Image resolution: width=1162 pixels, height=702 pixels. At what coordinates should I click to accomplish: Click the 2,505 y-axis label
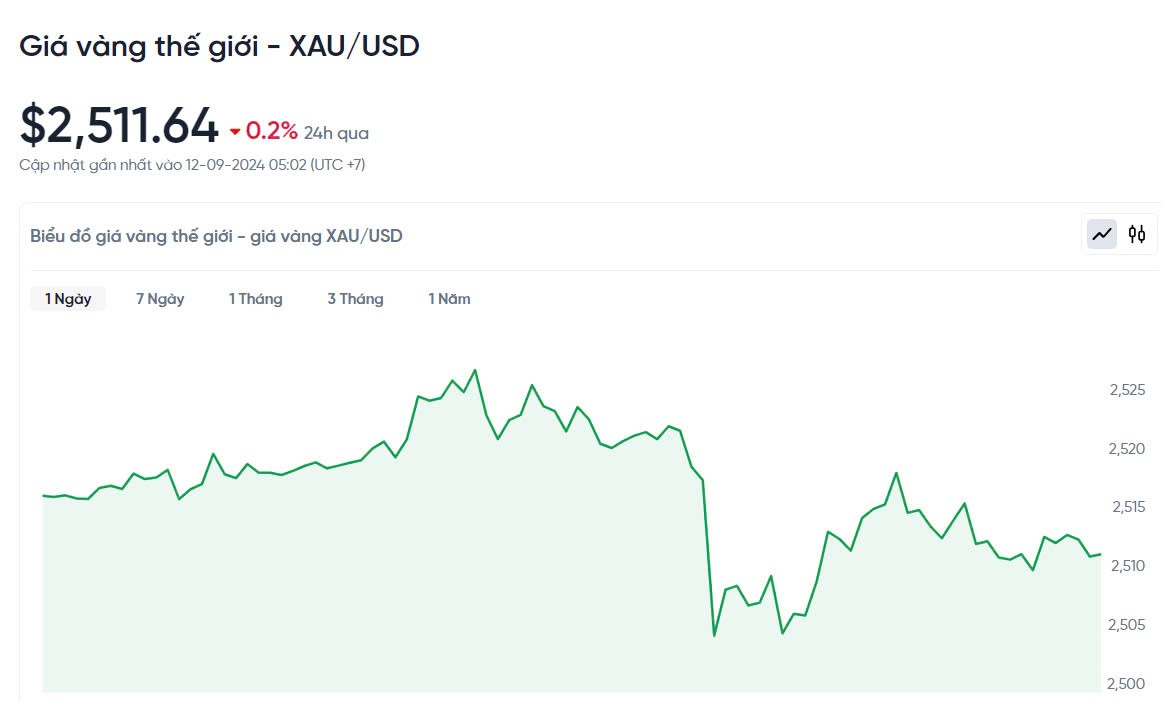tap(1127, 626)
